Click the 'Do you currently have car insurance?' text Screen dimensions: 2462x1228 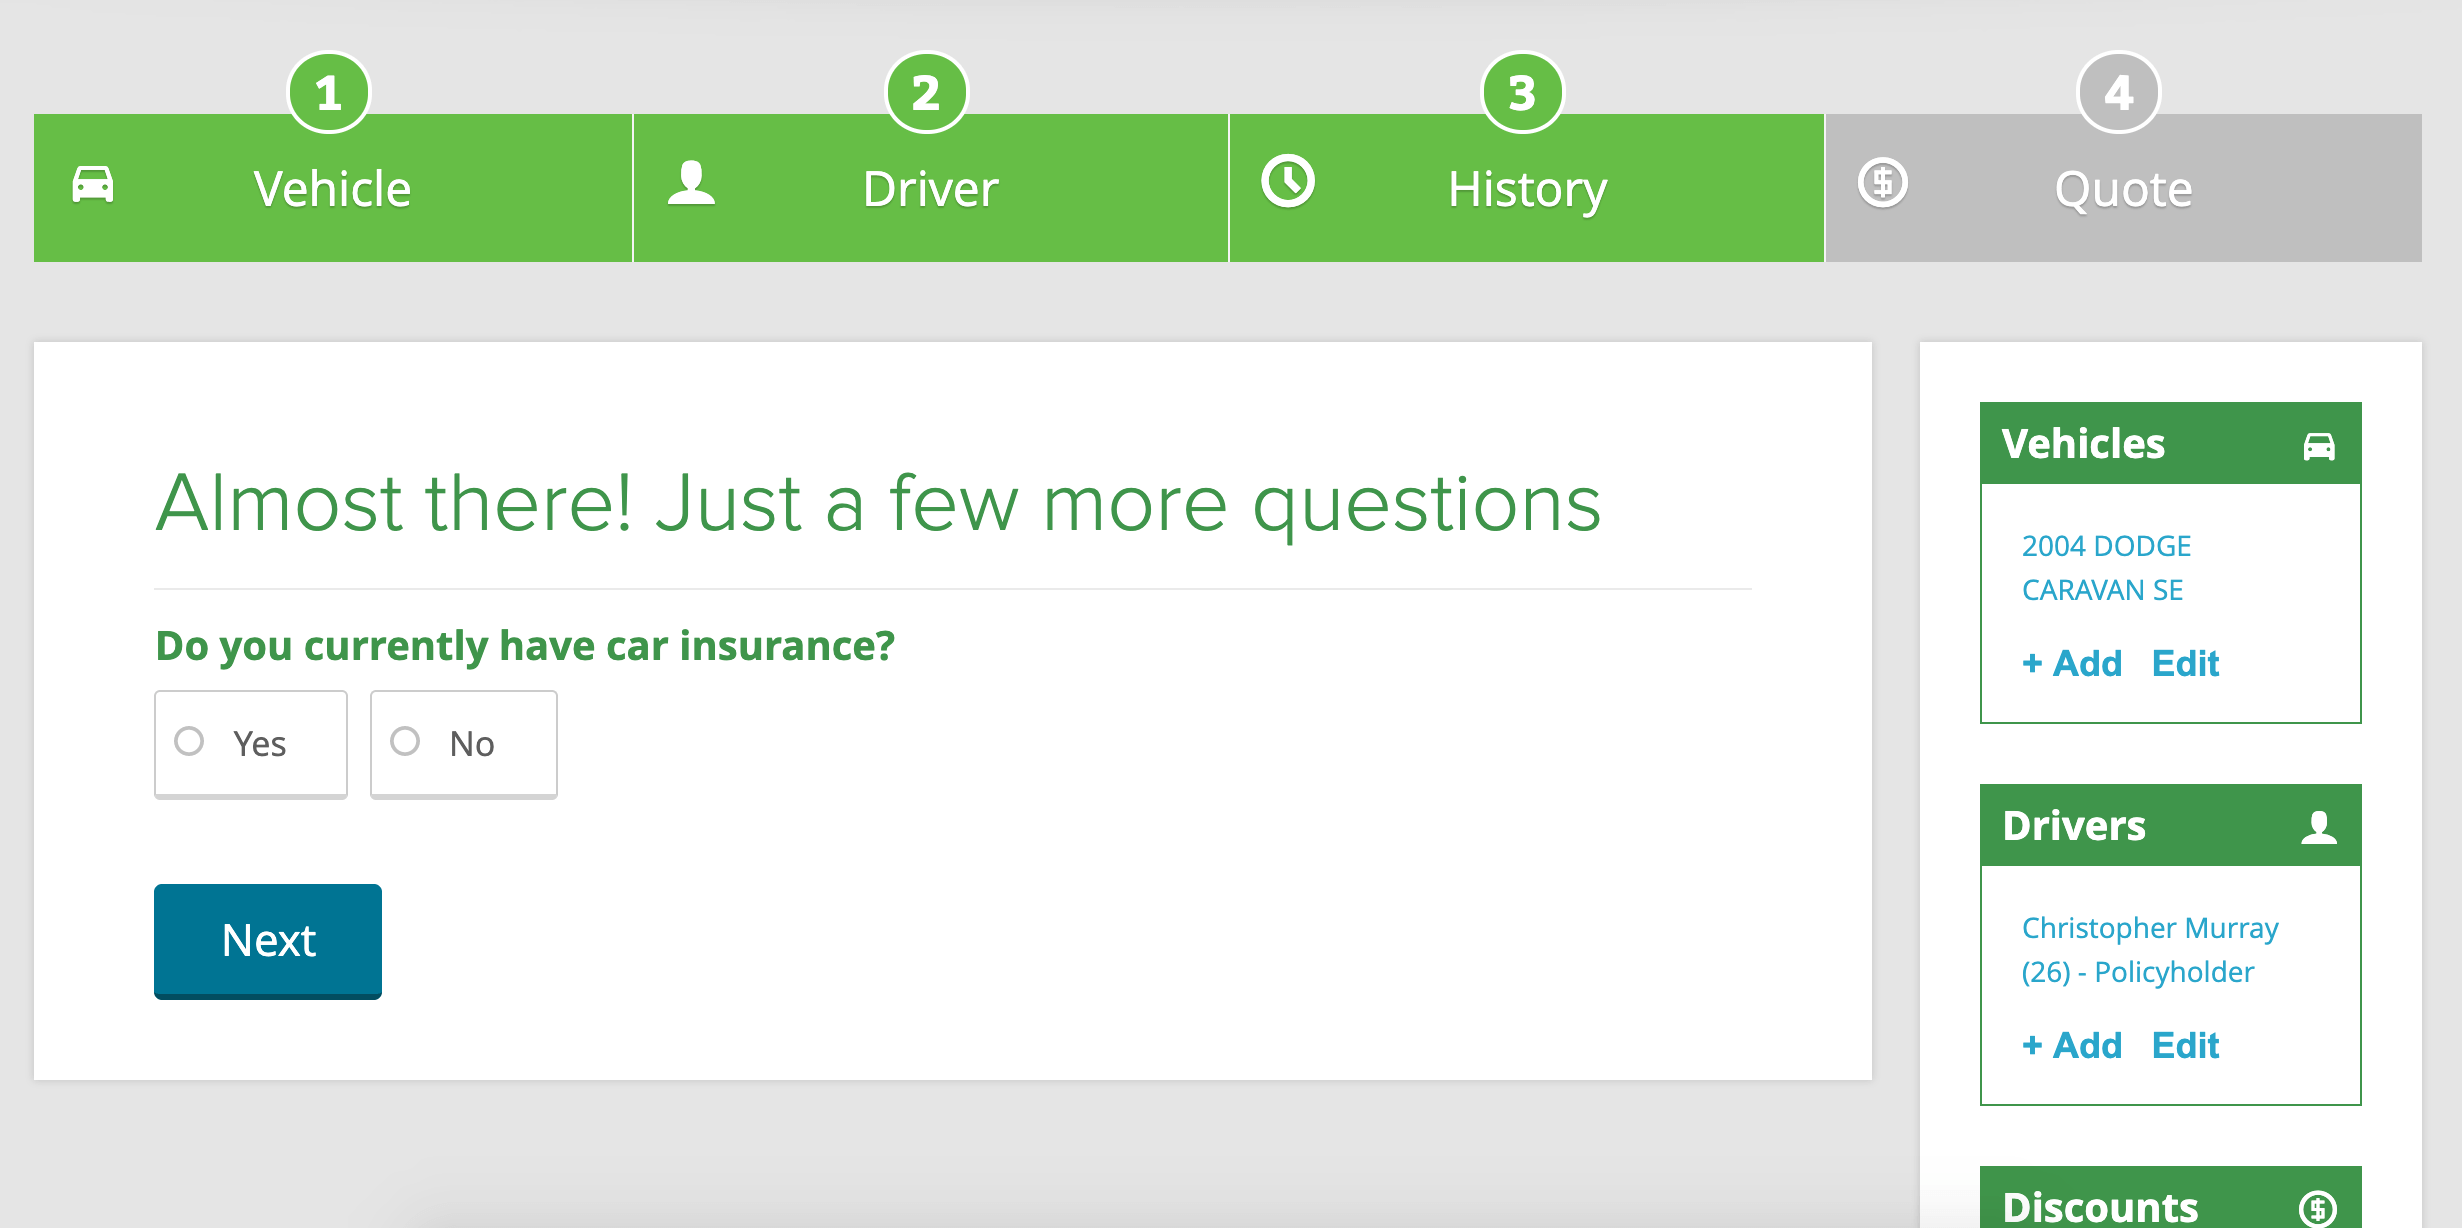point(525,646)
